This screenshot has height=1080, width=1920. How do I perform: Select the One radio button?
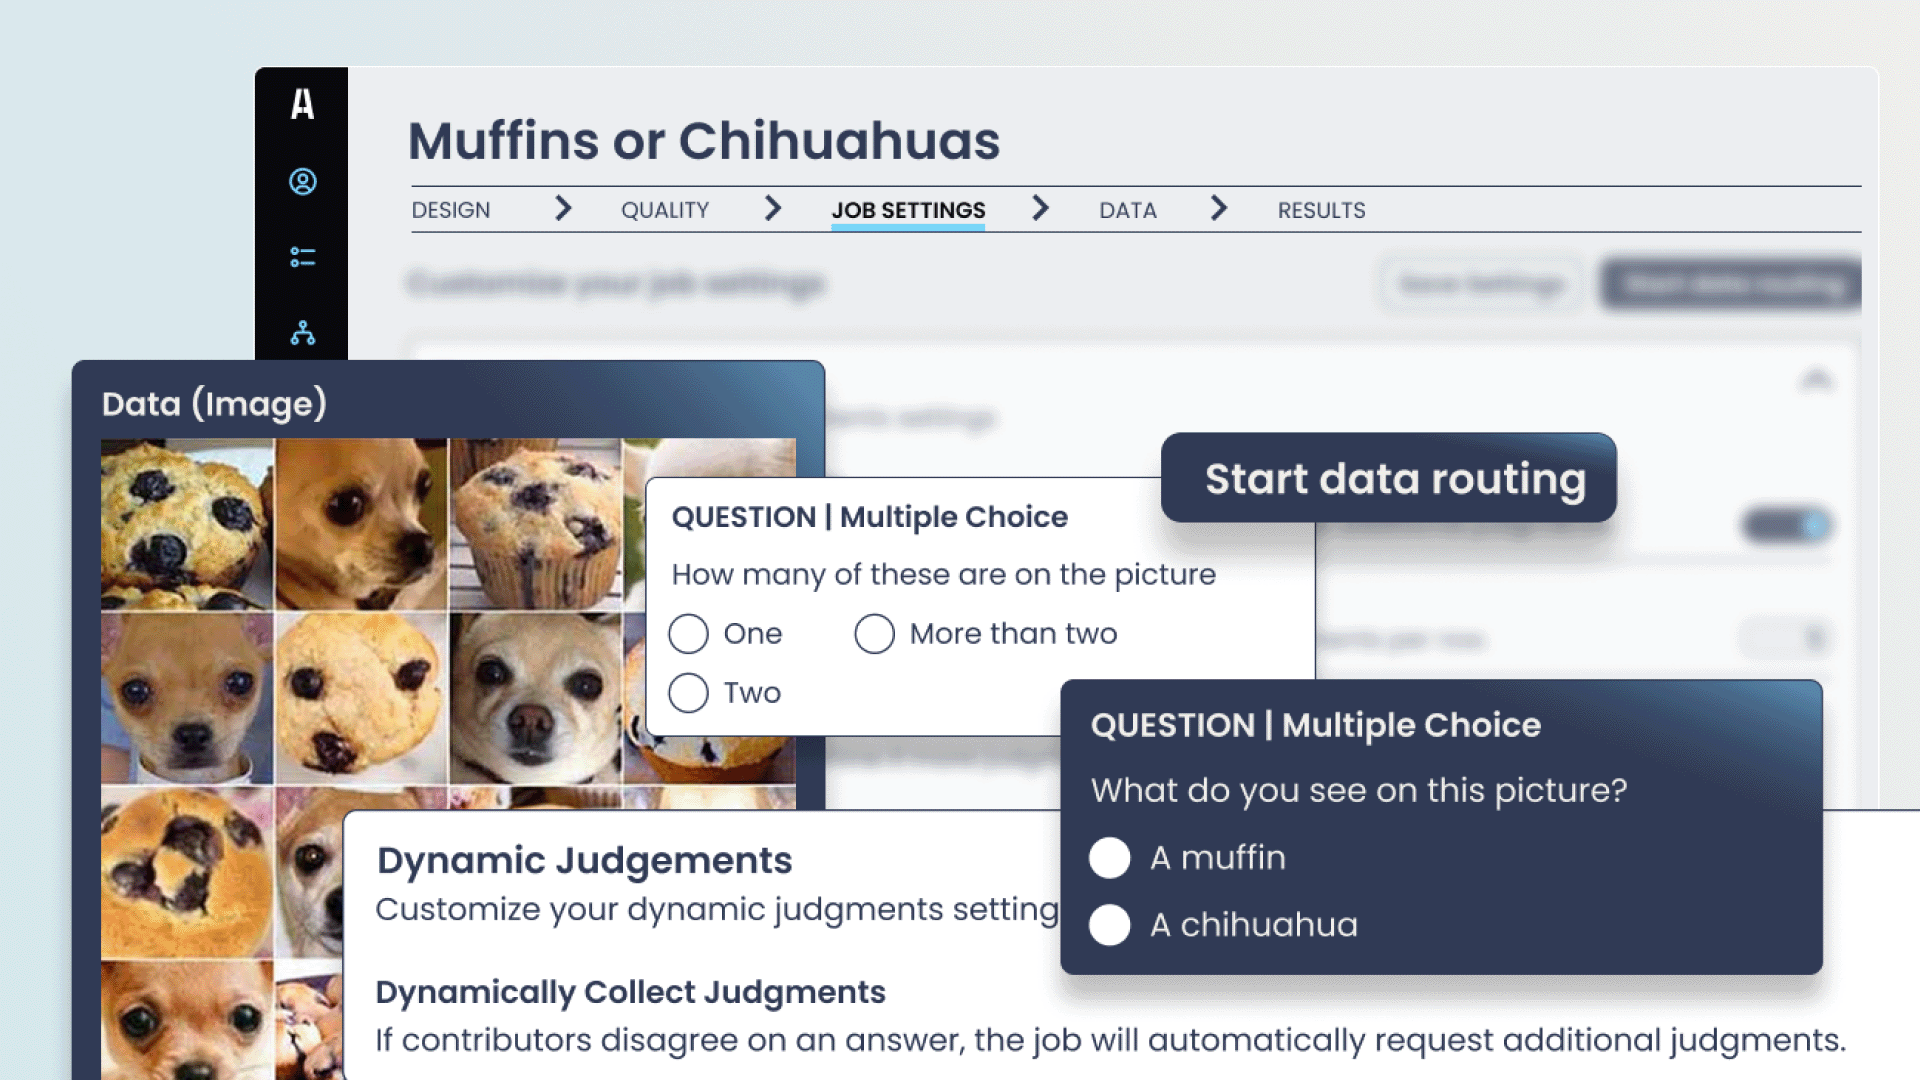pyautogui.click(x=688, y=633)
